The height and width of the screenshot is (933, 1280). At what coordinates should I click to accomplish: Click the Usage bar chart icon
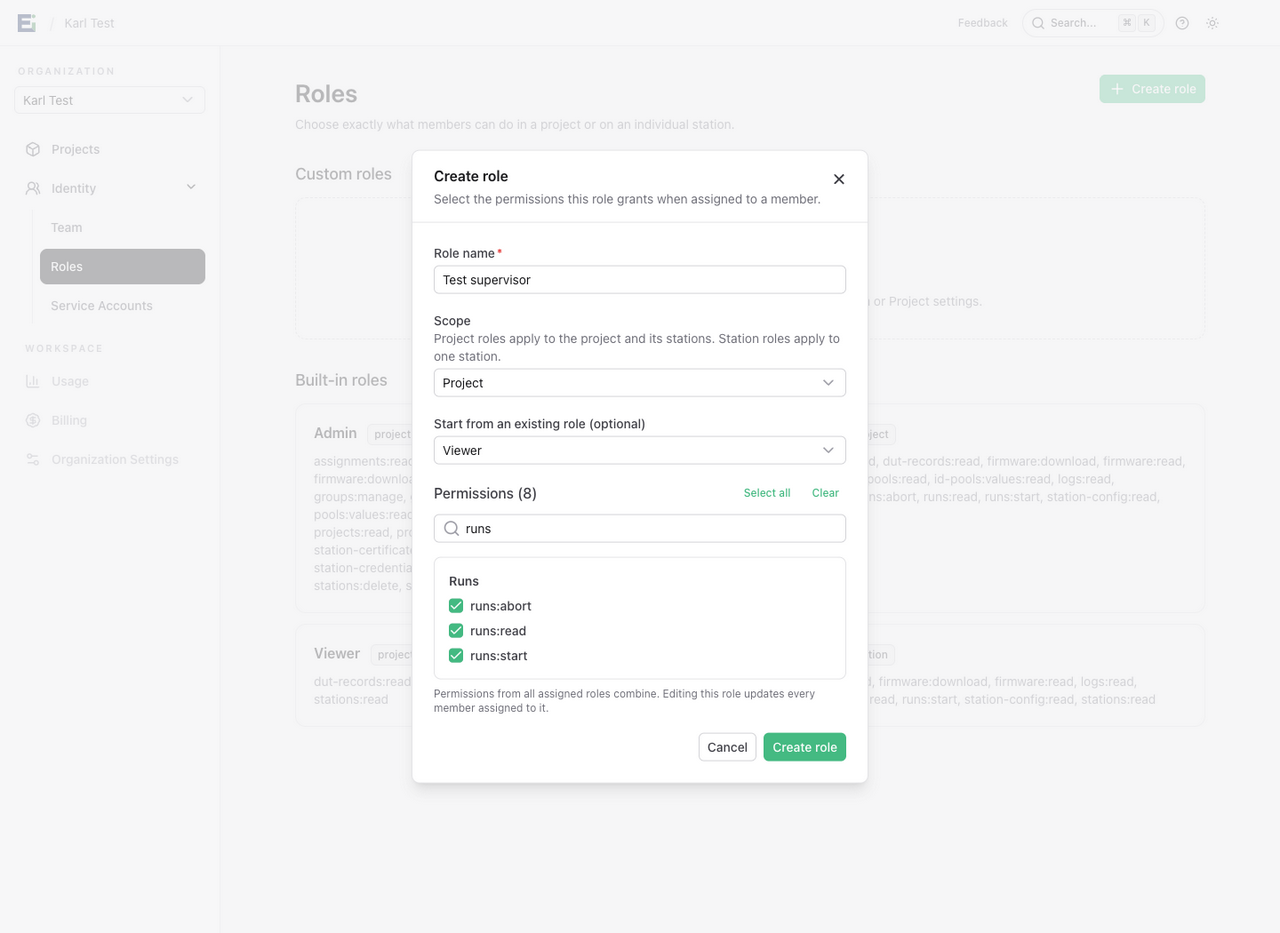click(33, 381)
